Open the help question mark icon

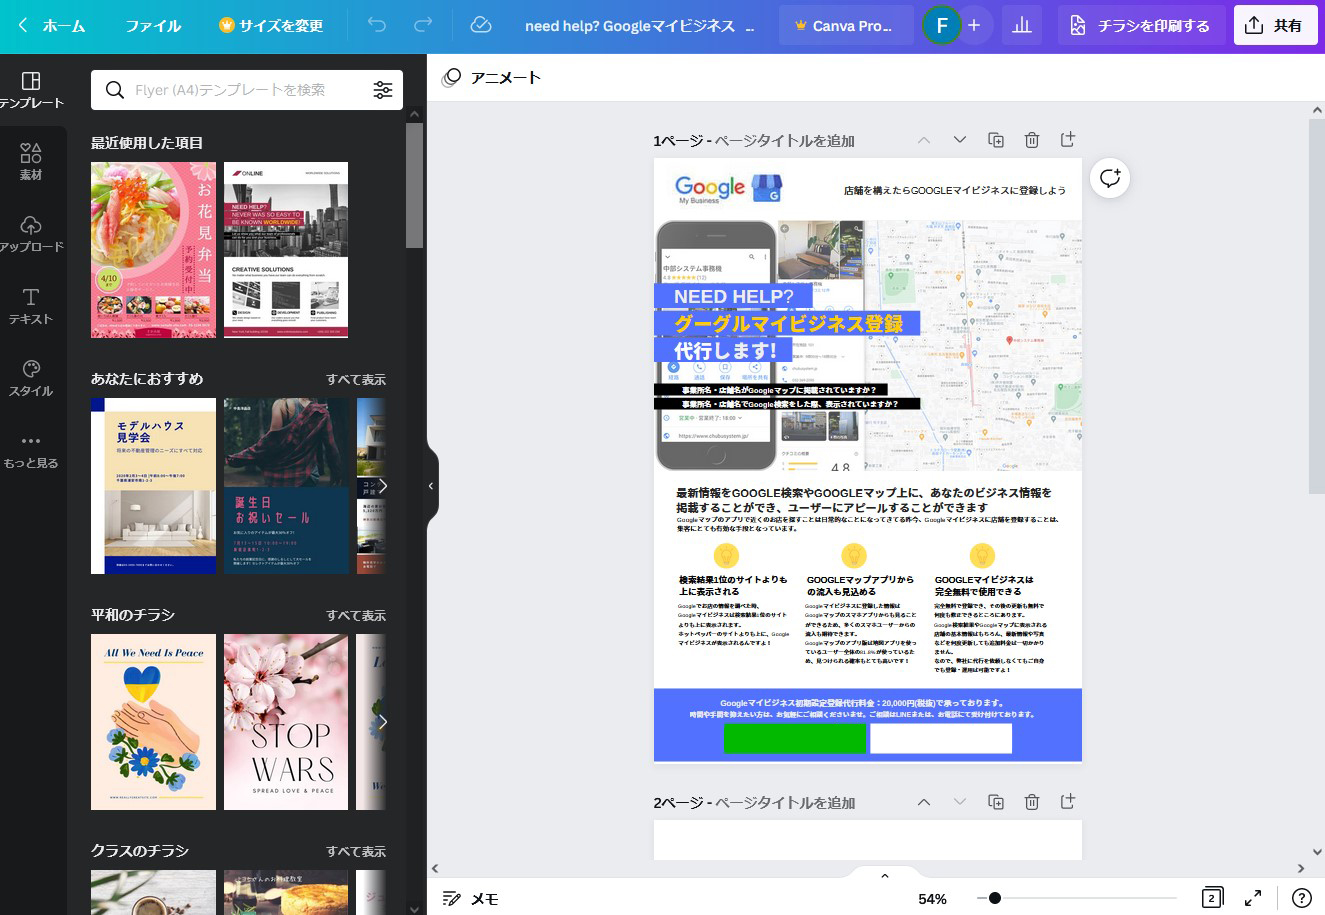1301,898
